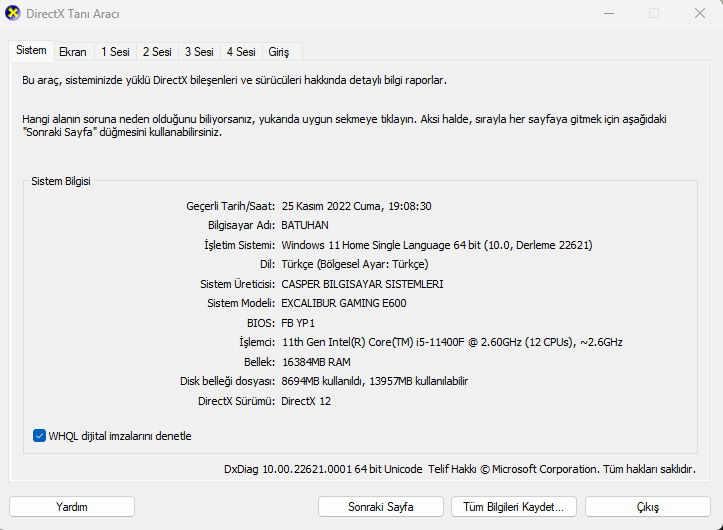Click the Sistem Modeli value text
Viewport: 723px width, 530px height.
click(x=344, y=303)
